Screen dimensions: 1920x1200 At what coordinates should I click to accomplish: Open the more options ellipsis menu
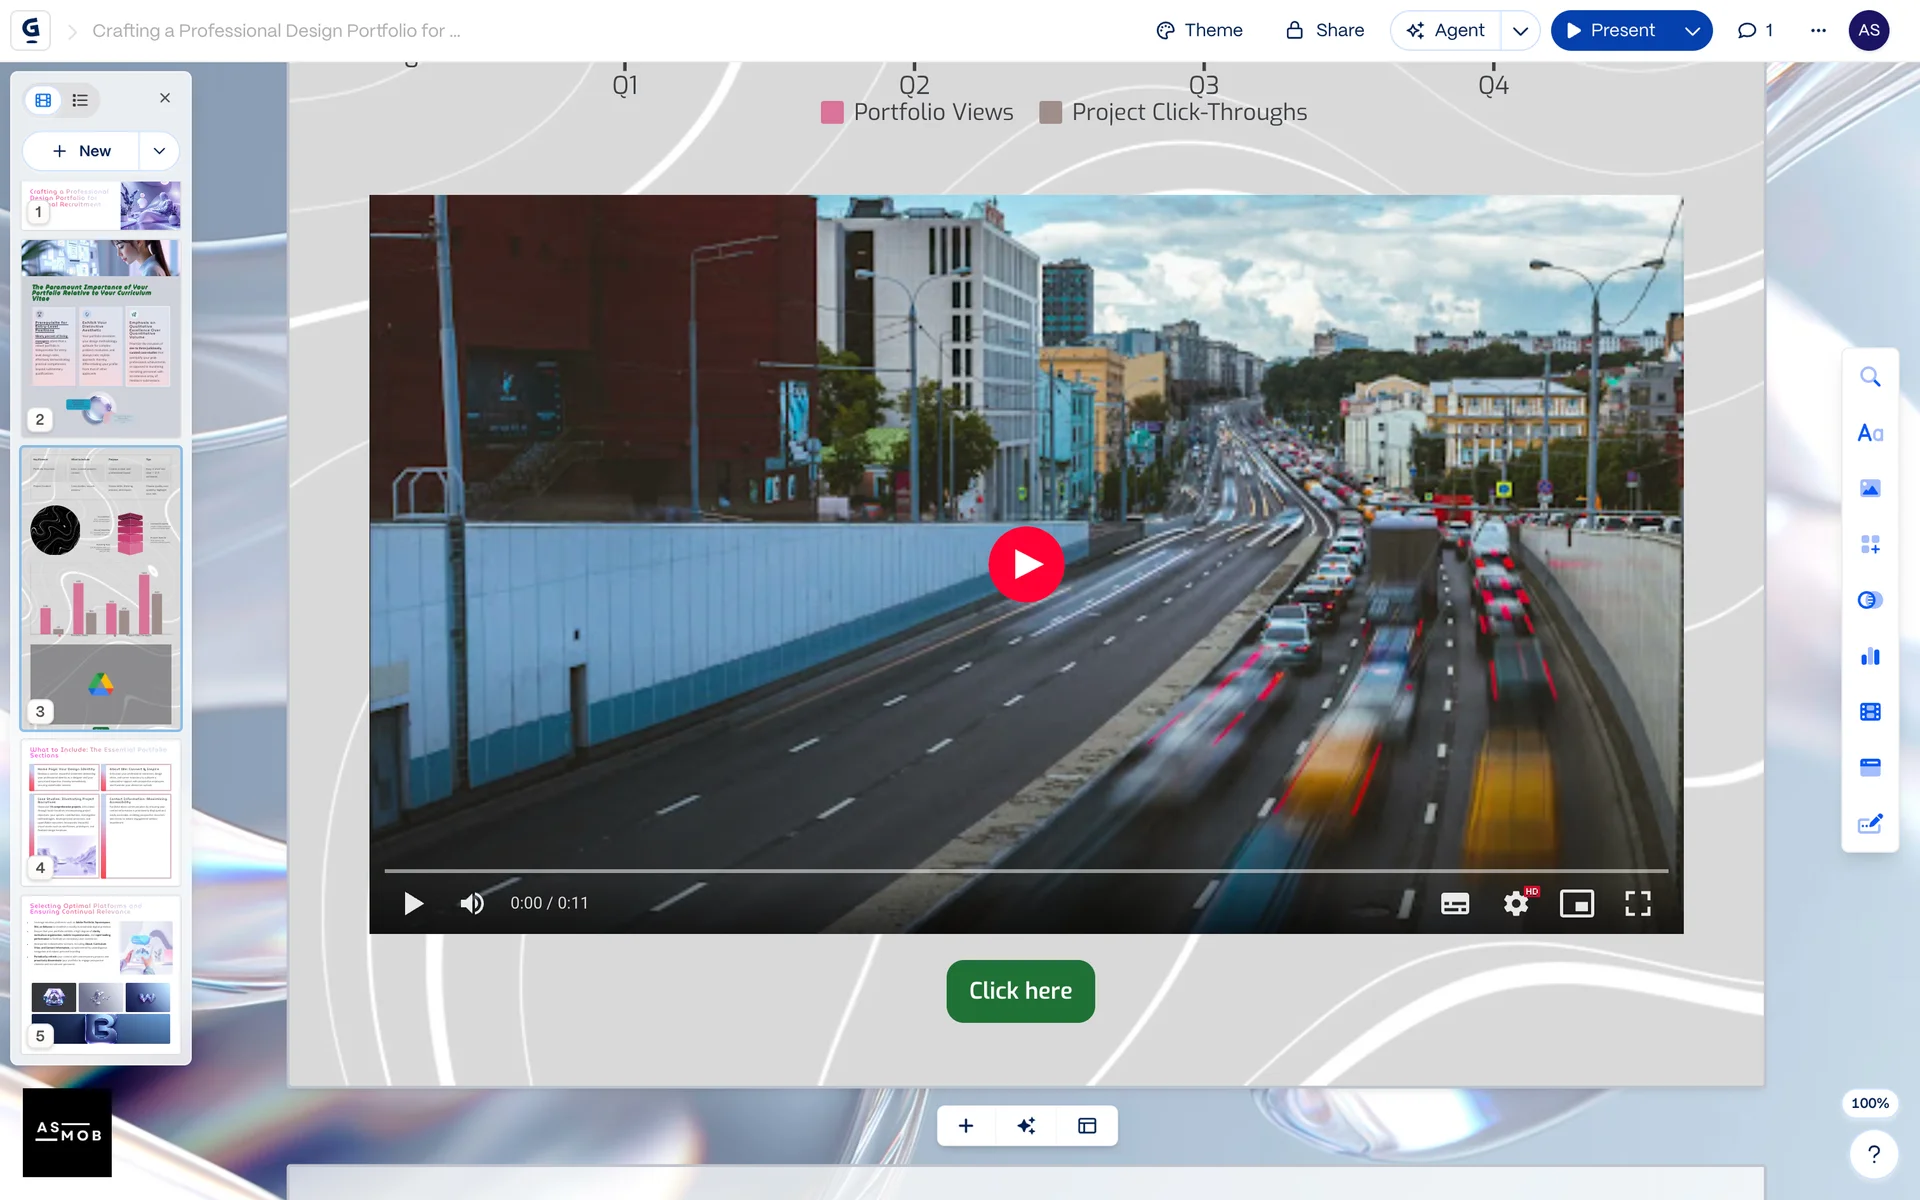(x=1818, y=31)
